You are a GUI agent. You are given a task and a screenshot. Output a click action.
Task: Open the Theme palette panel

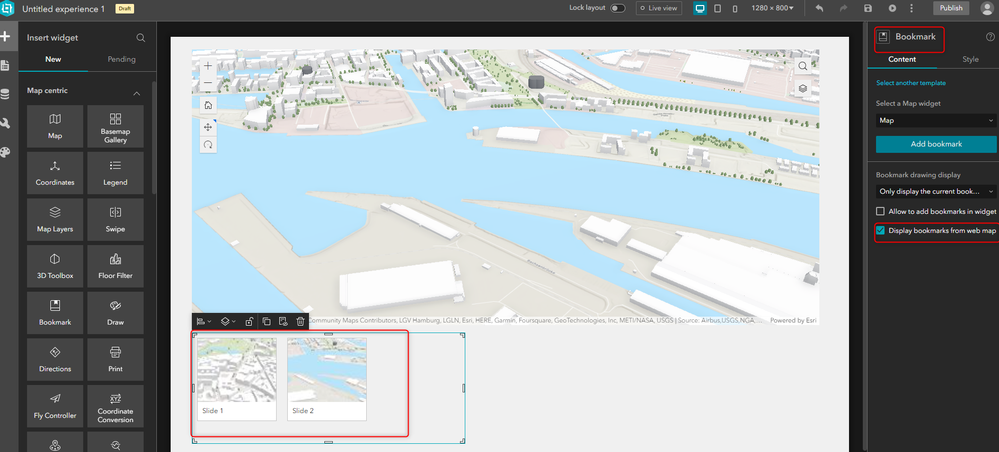(x=6, y=153)
